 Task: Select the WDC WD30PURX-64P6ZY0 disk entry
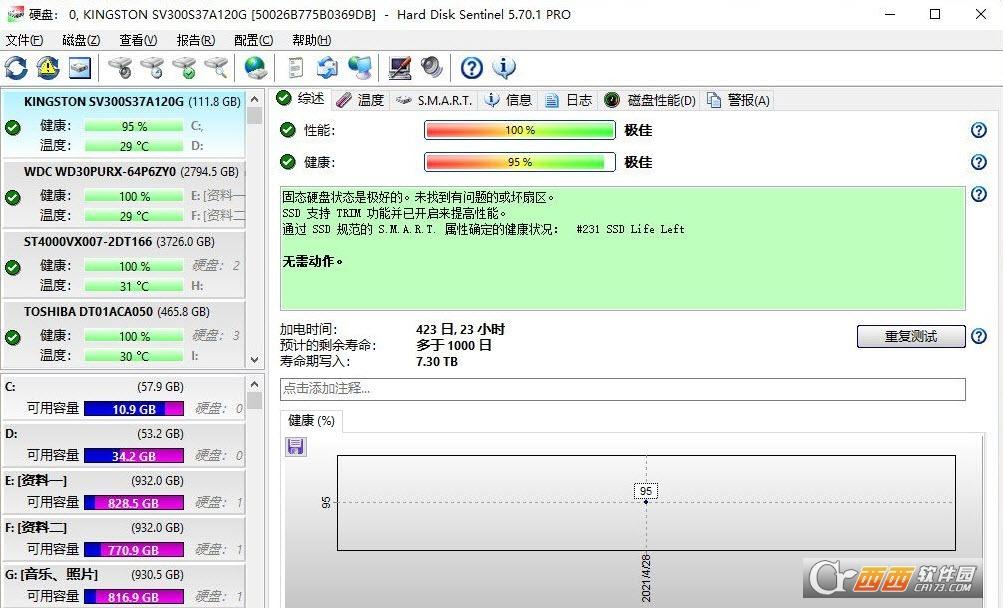[123, 194]
